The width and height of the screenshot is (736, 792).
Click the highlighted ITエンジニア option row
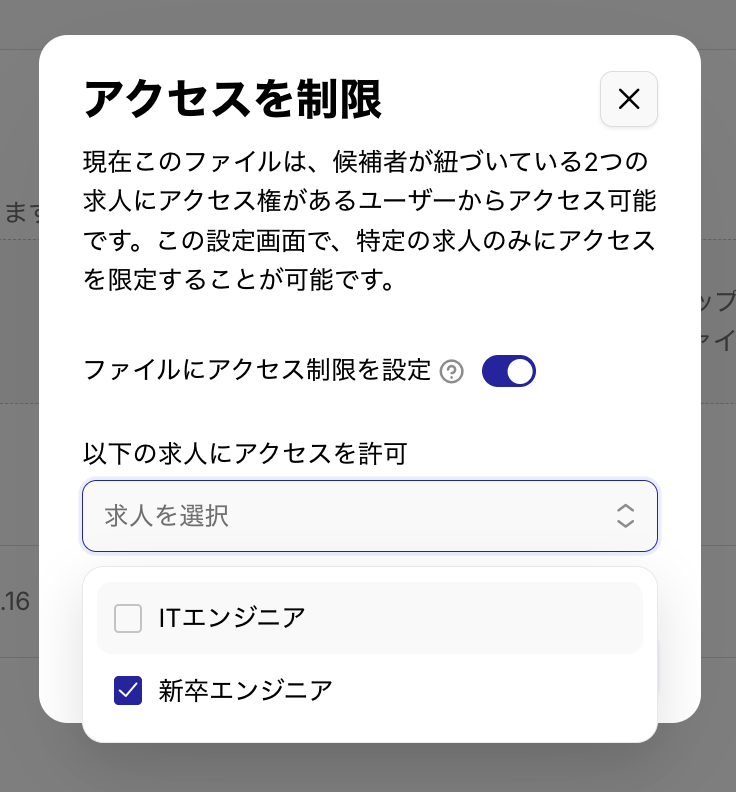[370, 618]
